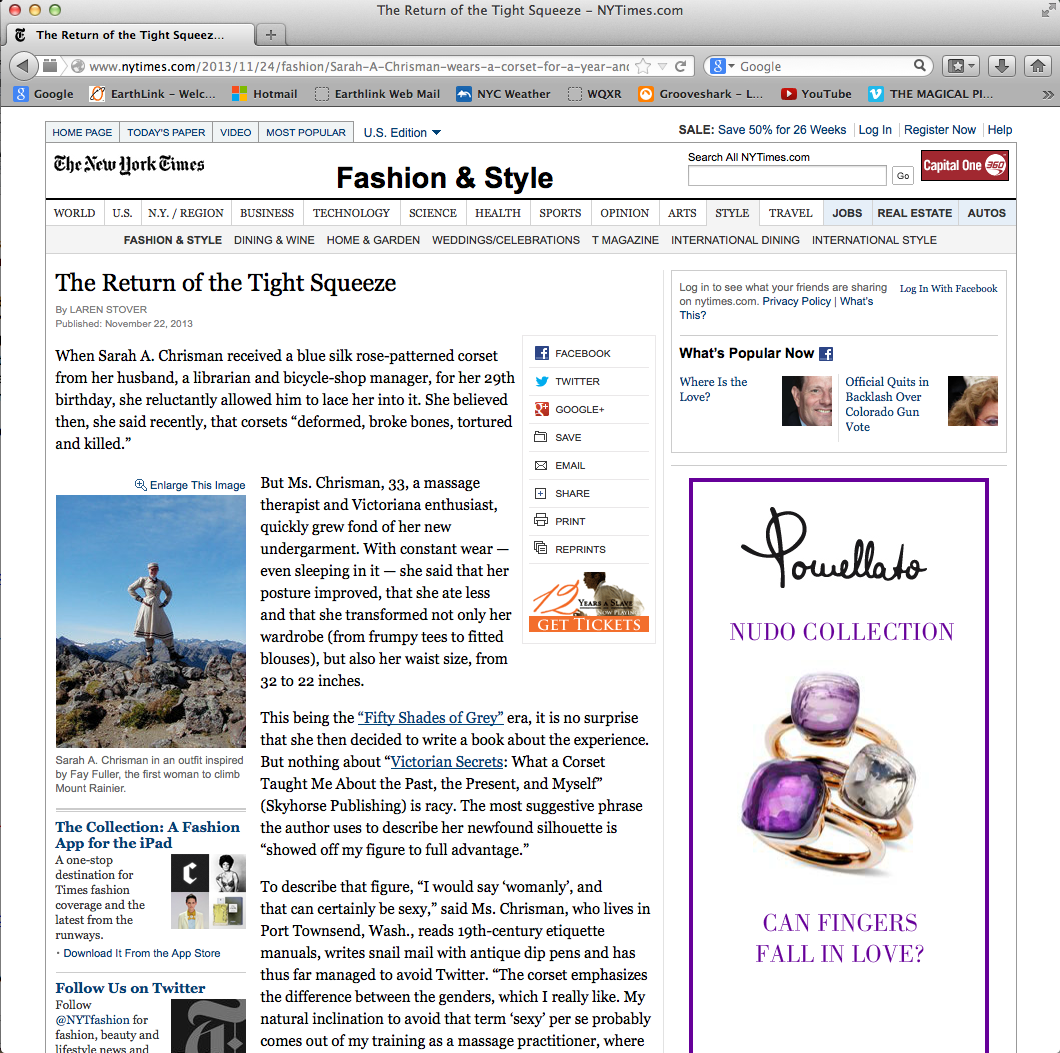1060x1053 pixels.
Task: Open the Bookmarks menu toolbar button
Action: [961, 66]
